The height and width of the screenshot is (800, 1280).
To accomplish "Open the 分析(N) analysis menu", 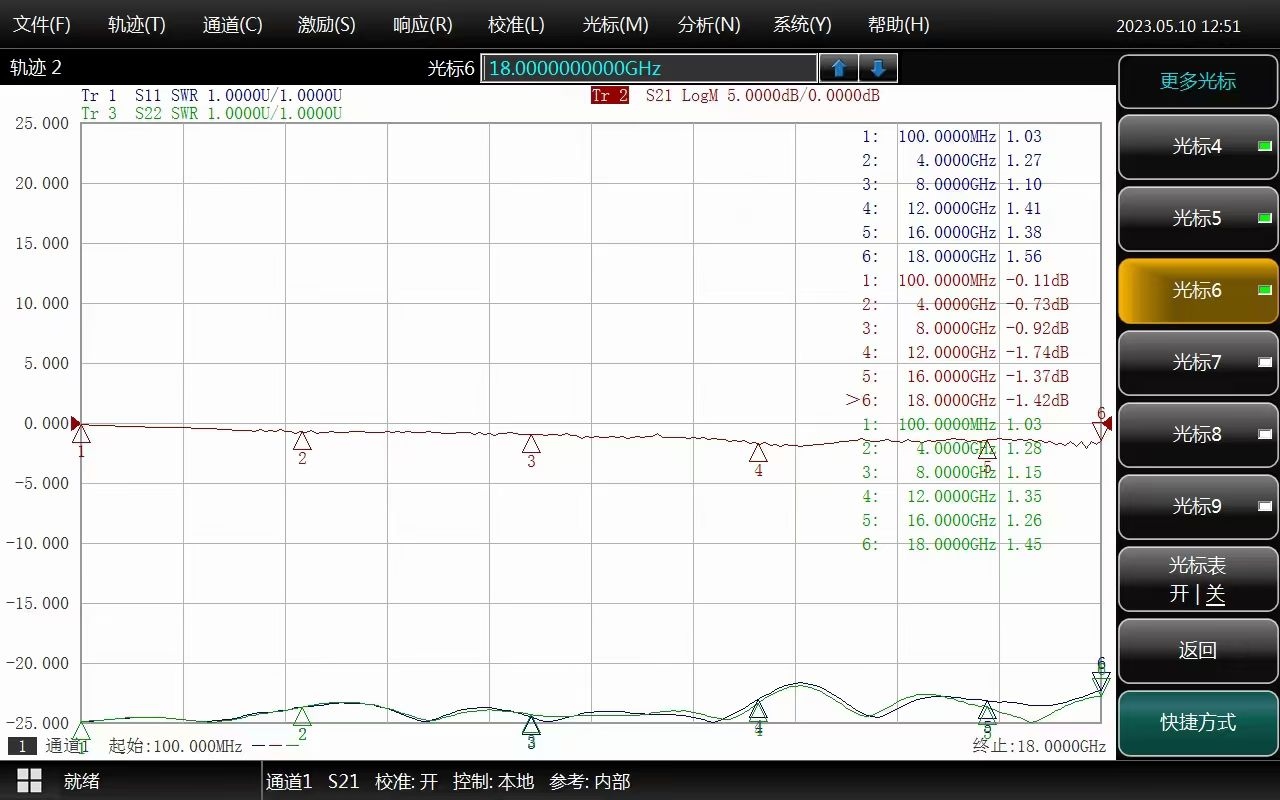I will [709, 25].
